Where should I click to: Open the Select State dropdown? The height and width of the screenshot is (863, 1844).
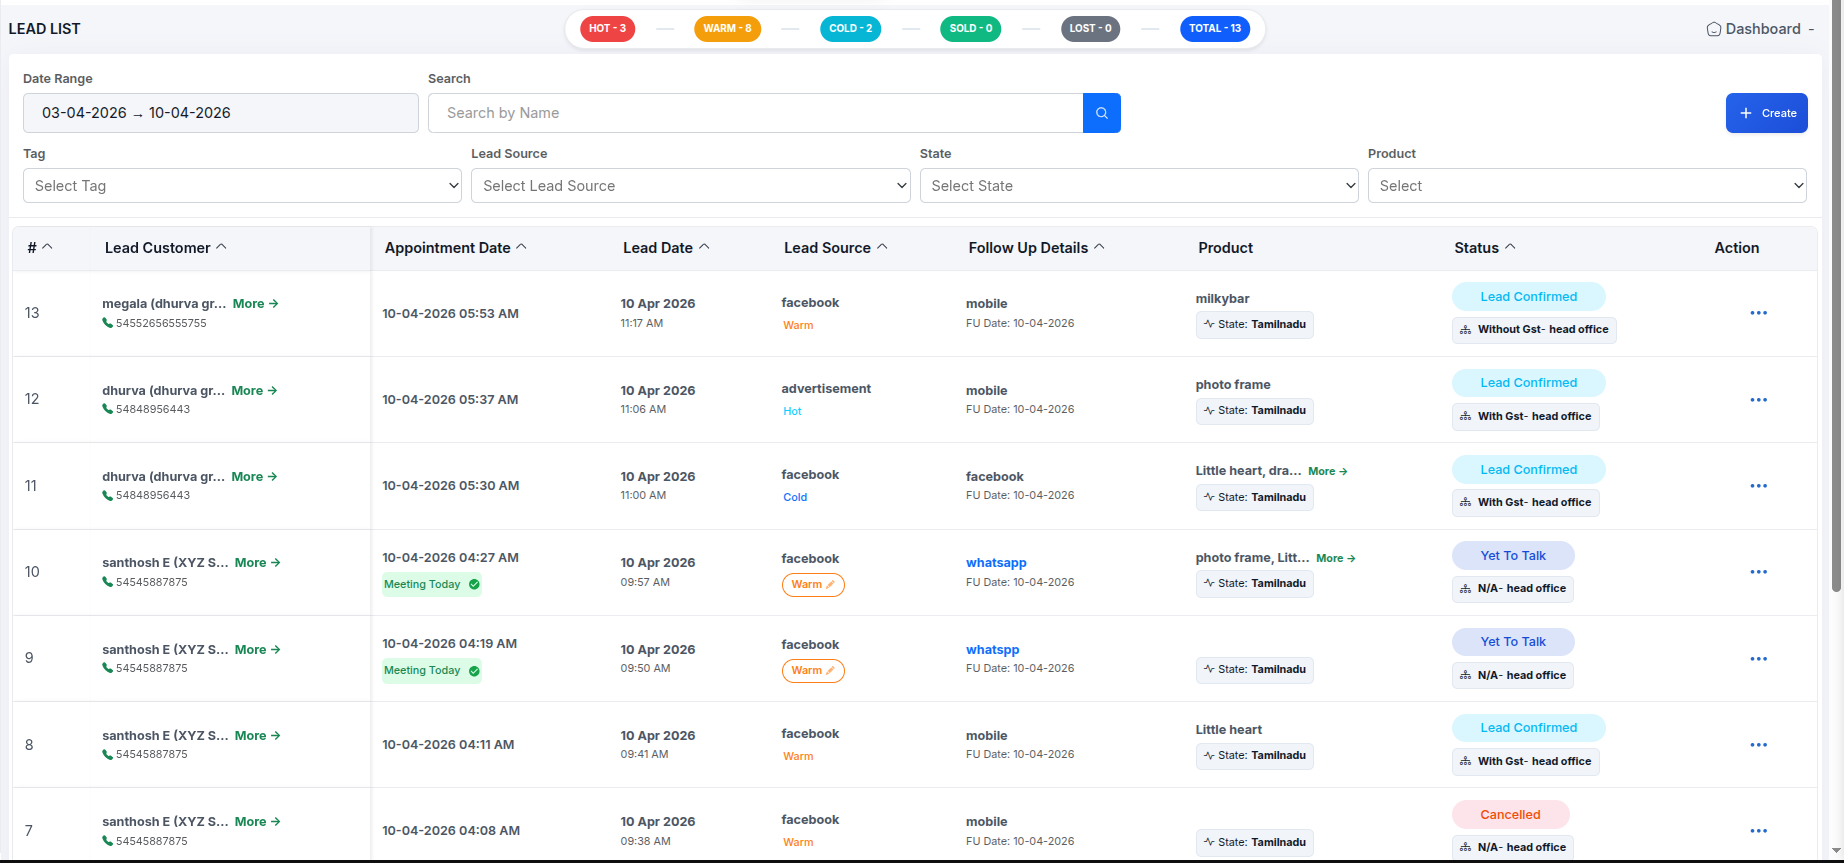1138,186
